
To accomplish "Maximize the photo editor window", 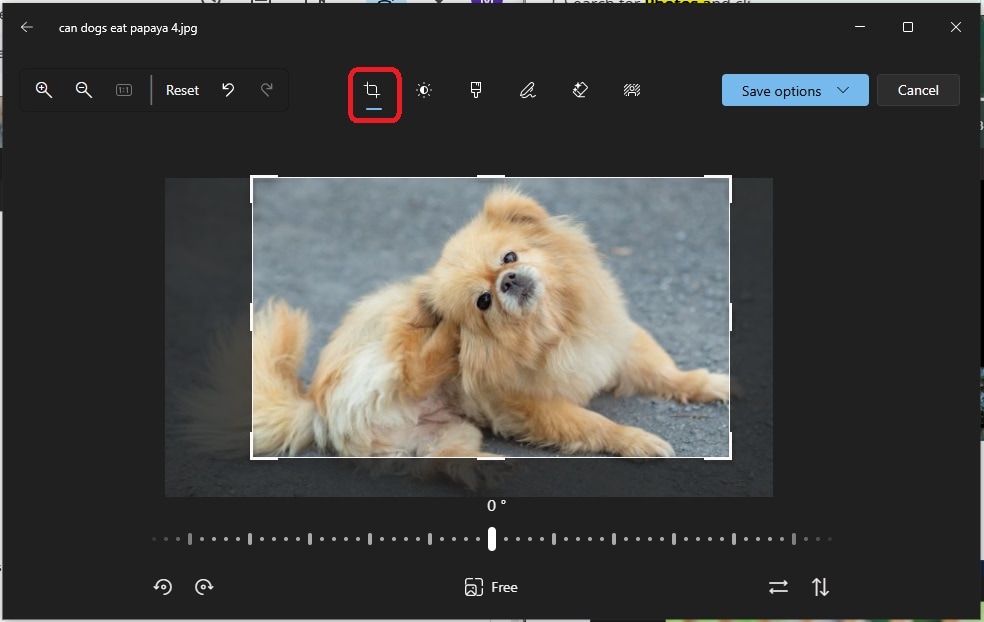I will 907,27.
